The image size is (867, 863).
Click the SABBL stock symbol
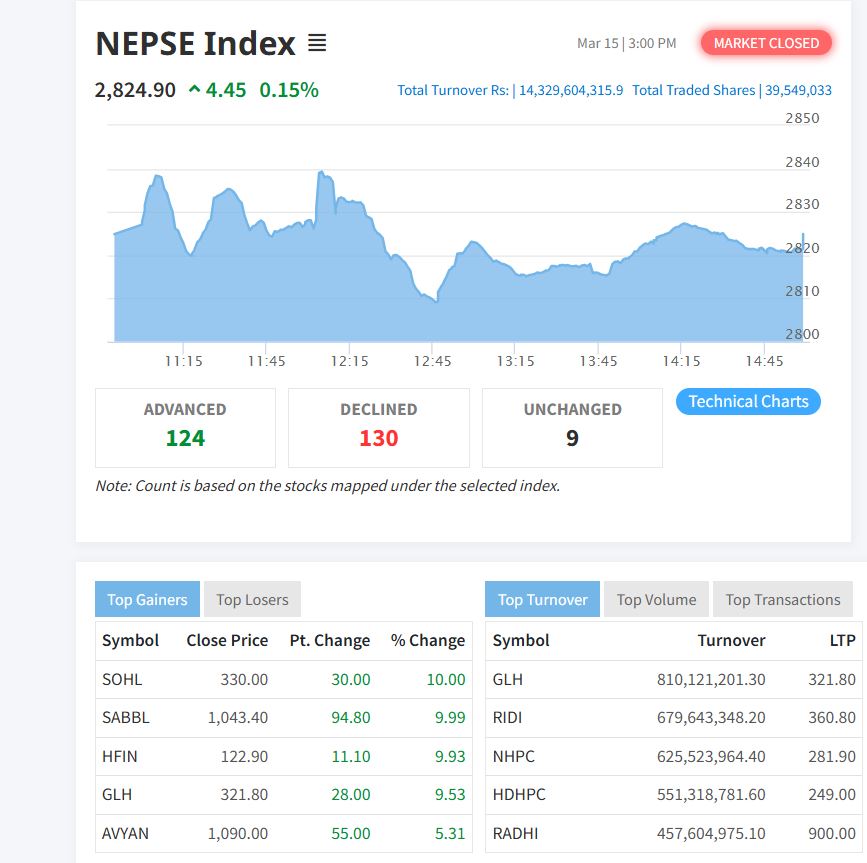click(126, 717)
